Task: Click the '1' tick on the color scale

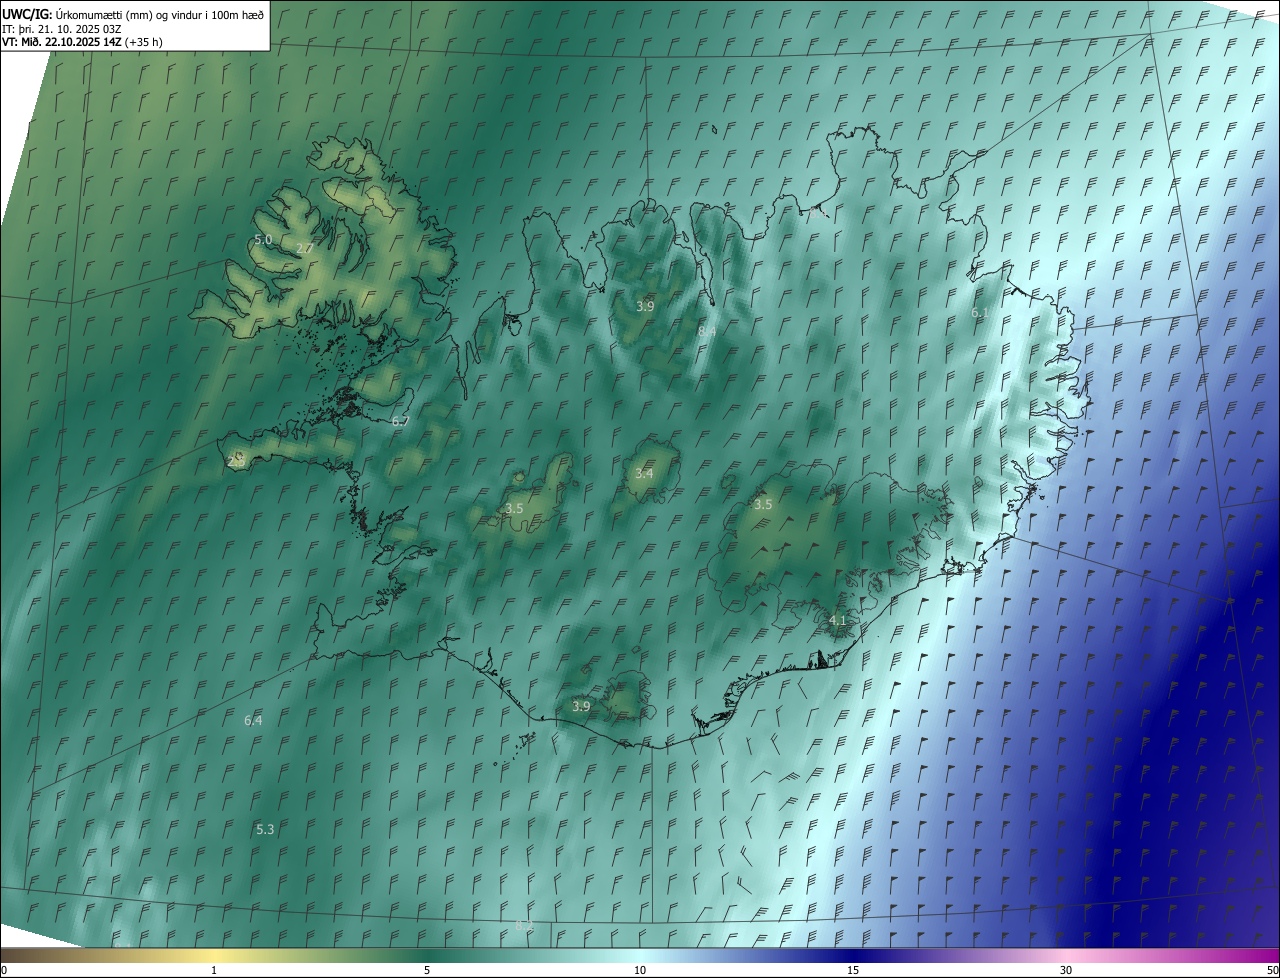Action: coord(214,970)
